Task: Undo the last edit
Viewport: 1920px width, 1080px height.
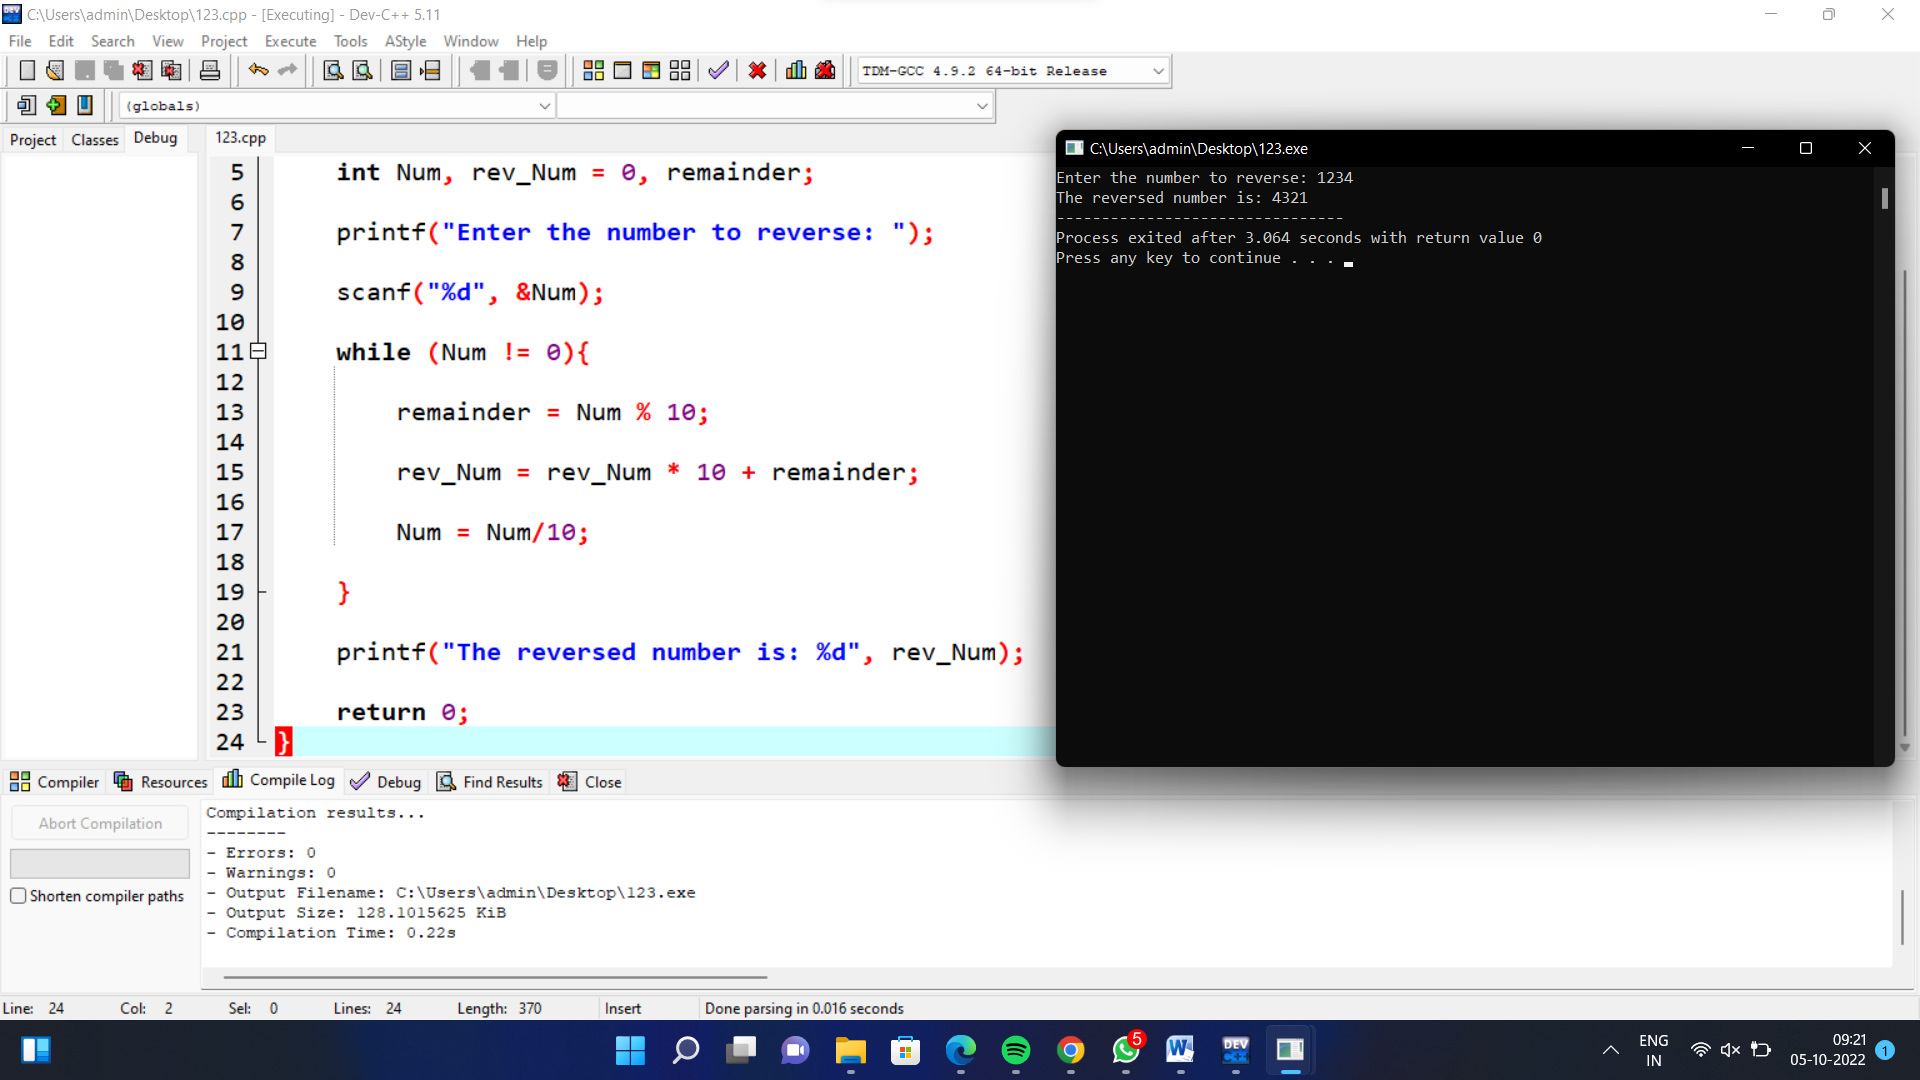Action: [258, 70]
